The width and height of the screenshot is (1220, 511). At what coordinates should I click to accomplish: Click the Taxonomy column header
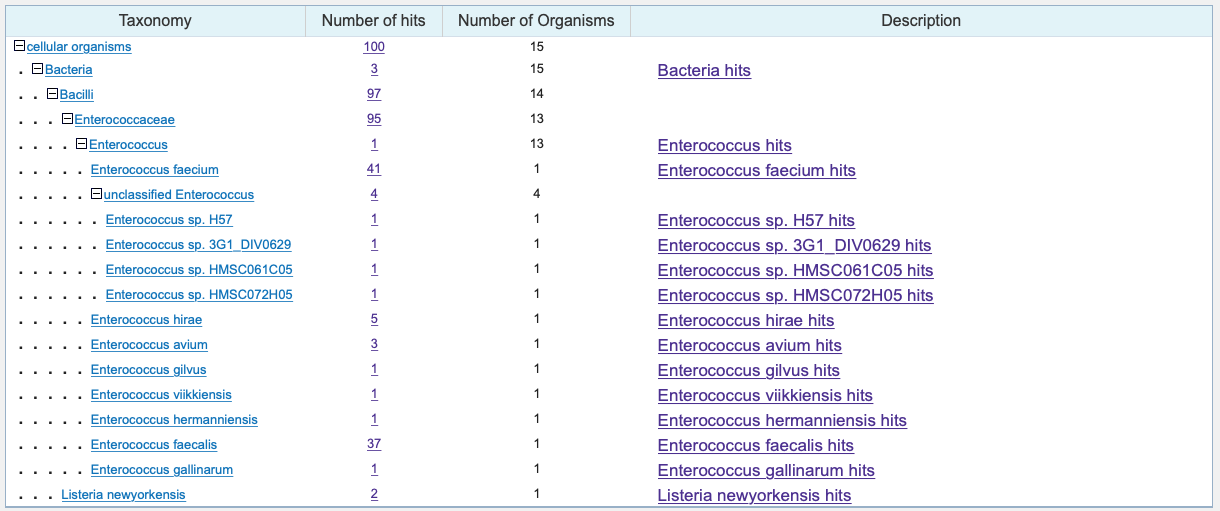pos(155,21)
